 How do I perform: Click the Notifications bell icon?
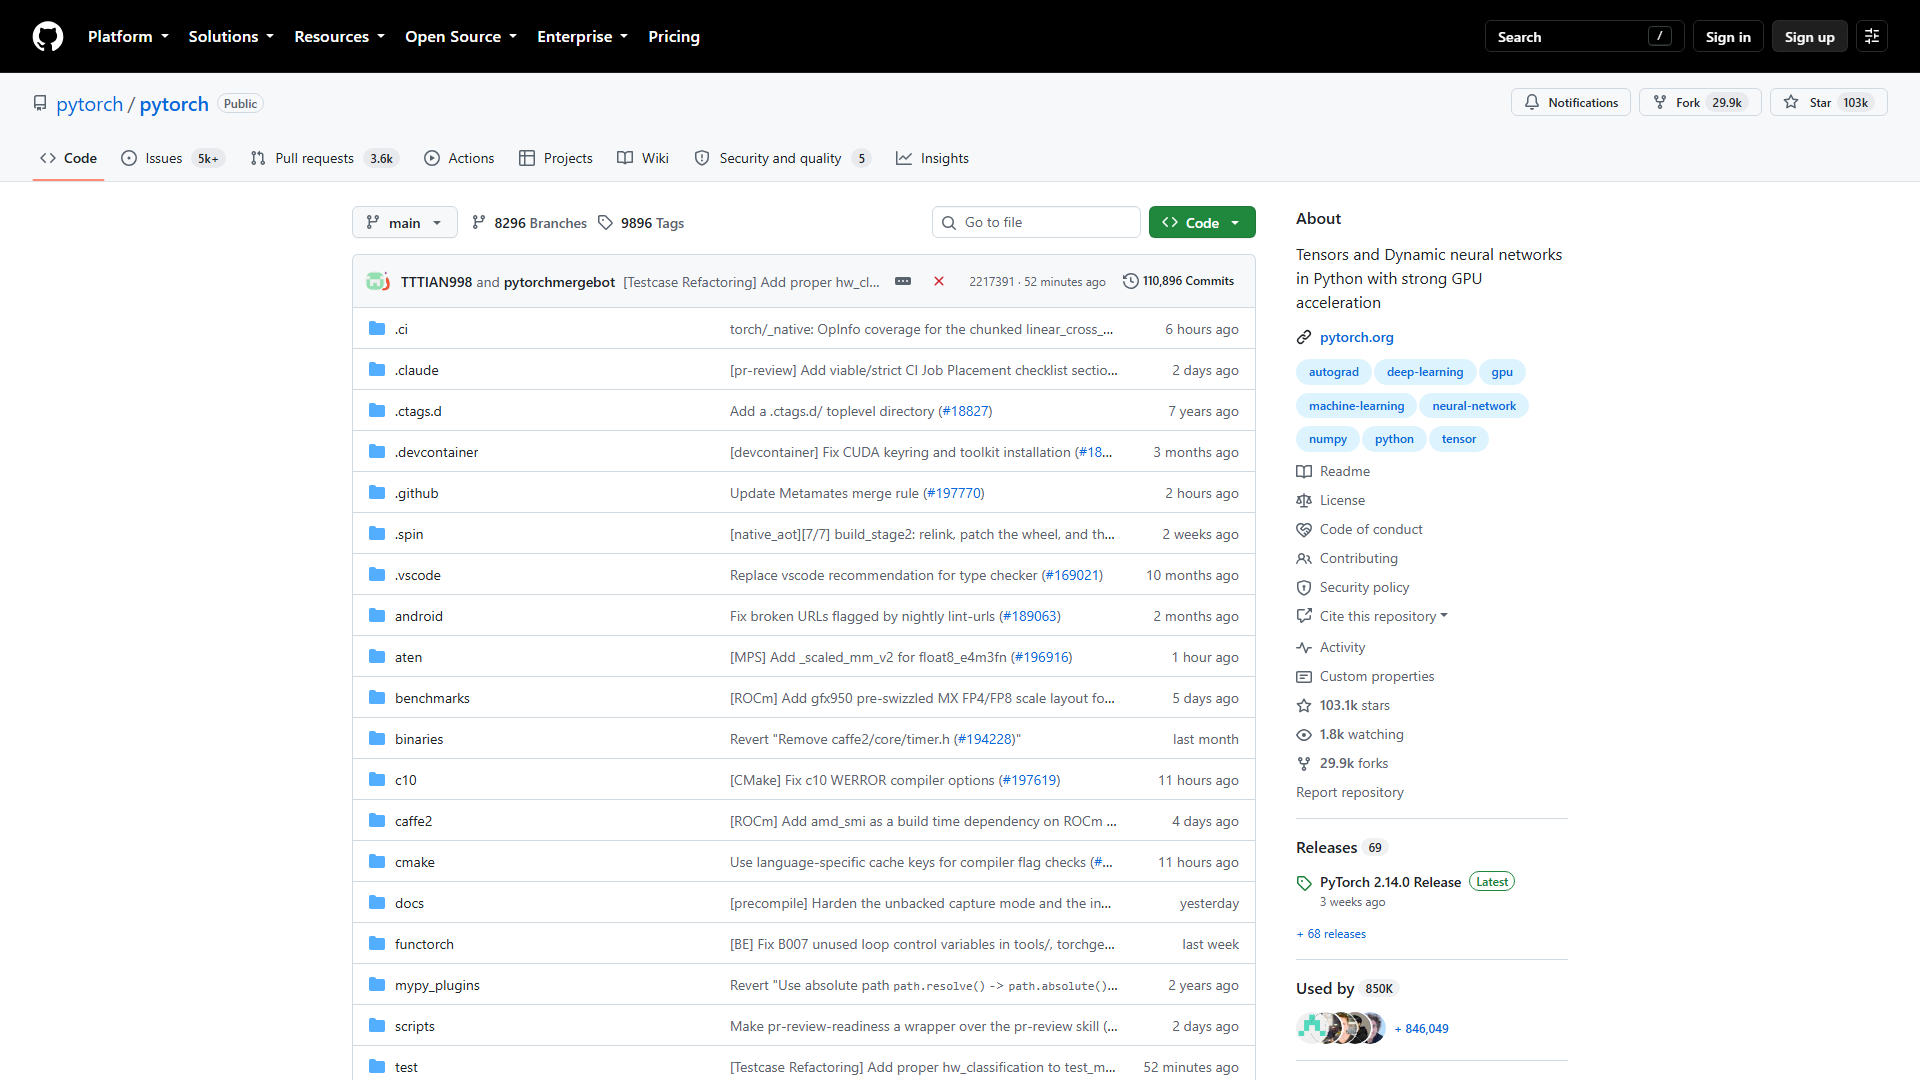click(x=1531, y=103)
